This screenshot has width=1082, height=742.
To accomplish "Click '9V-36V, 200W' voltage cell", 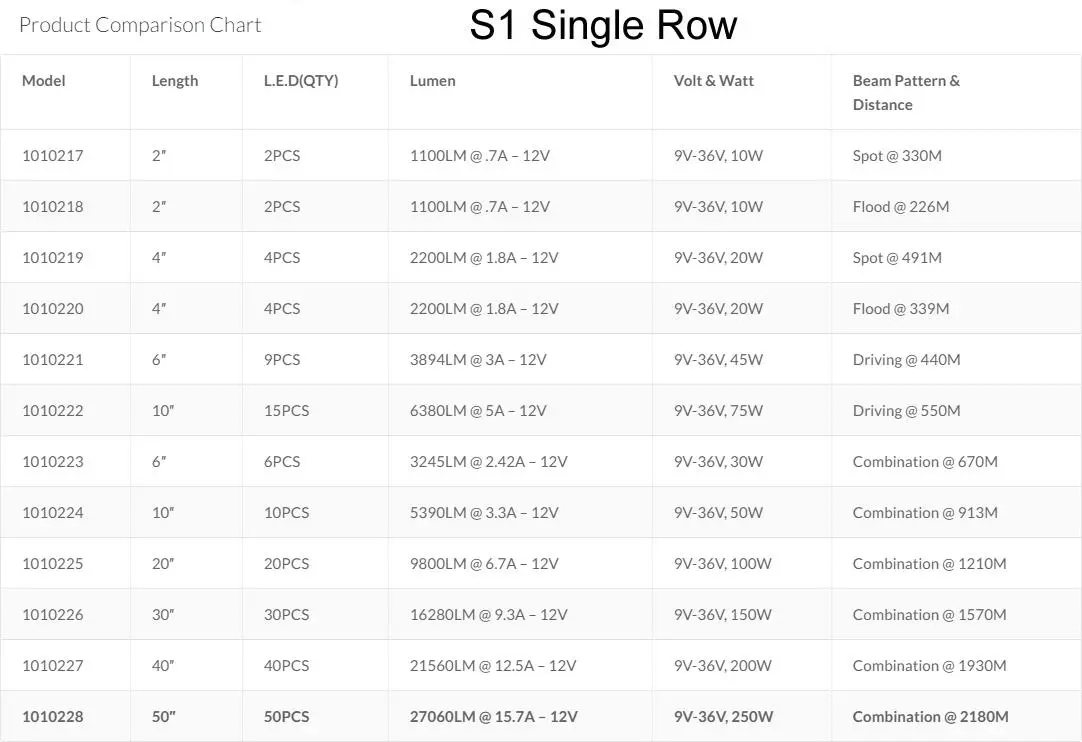I will coord(722,666).
